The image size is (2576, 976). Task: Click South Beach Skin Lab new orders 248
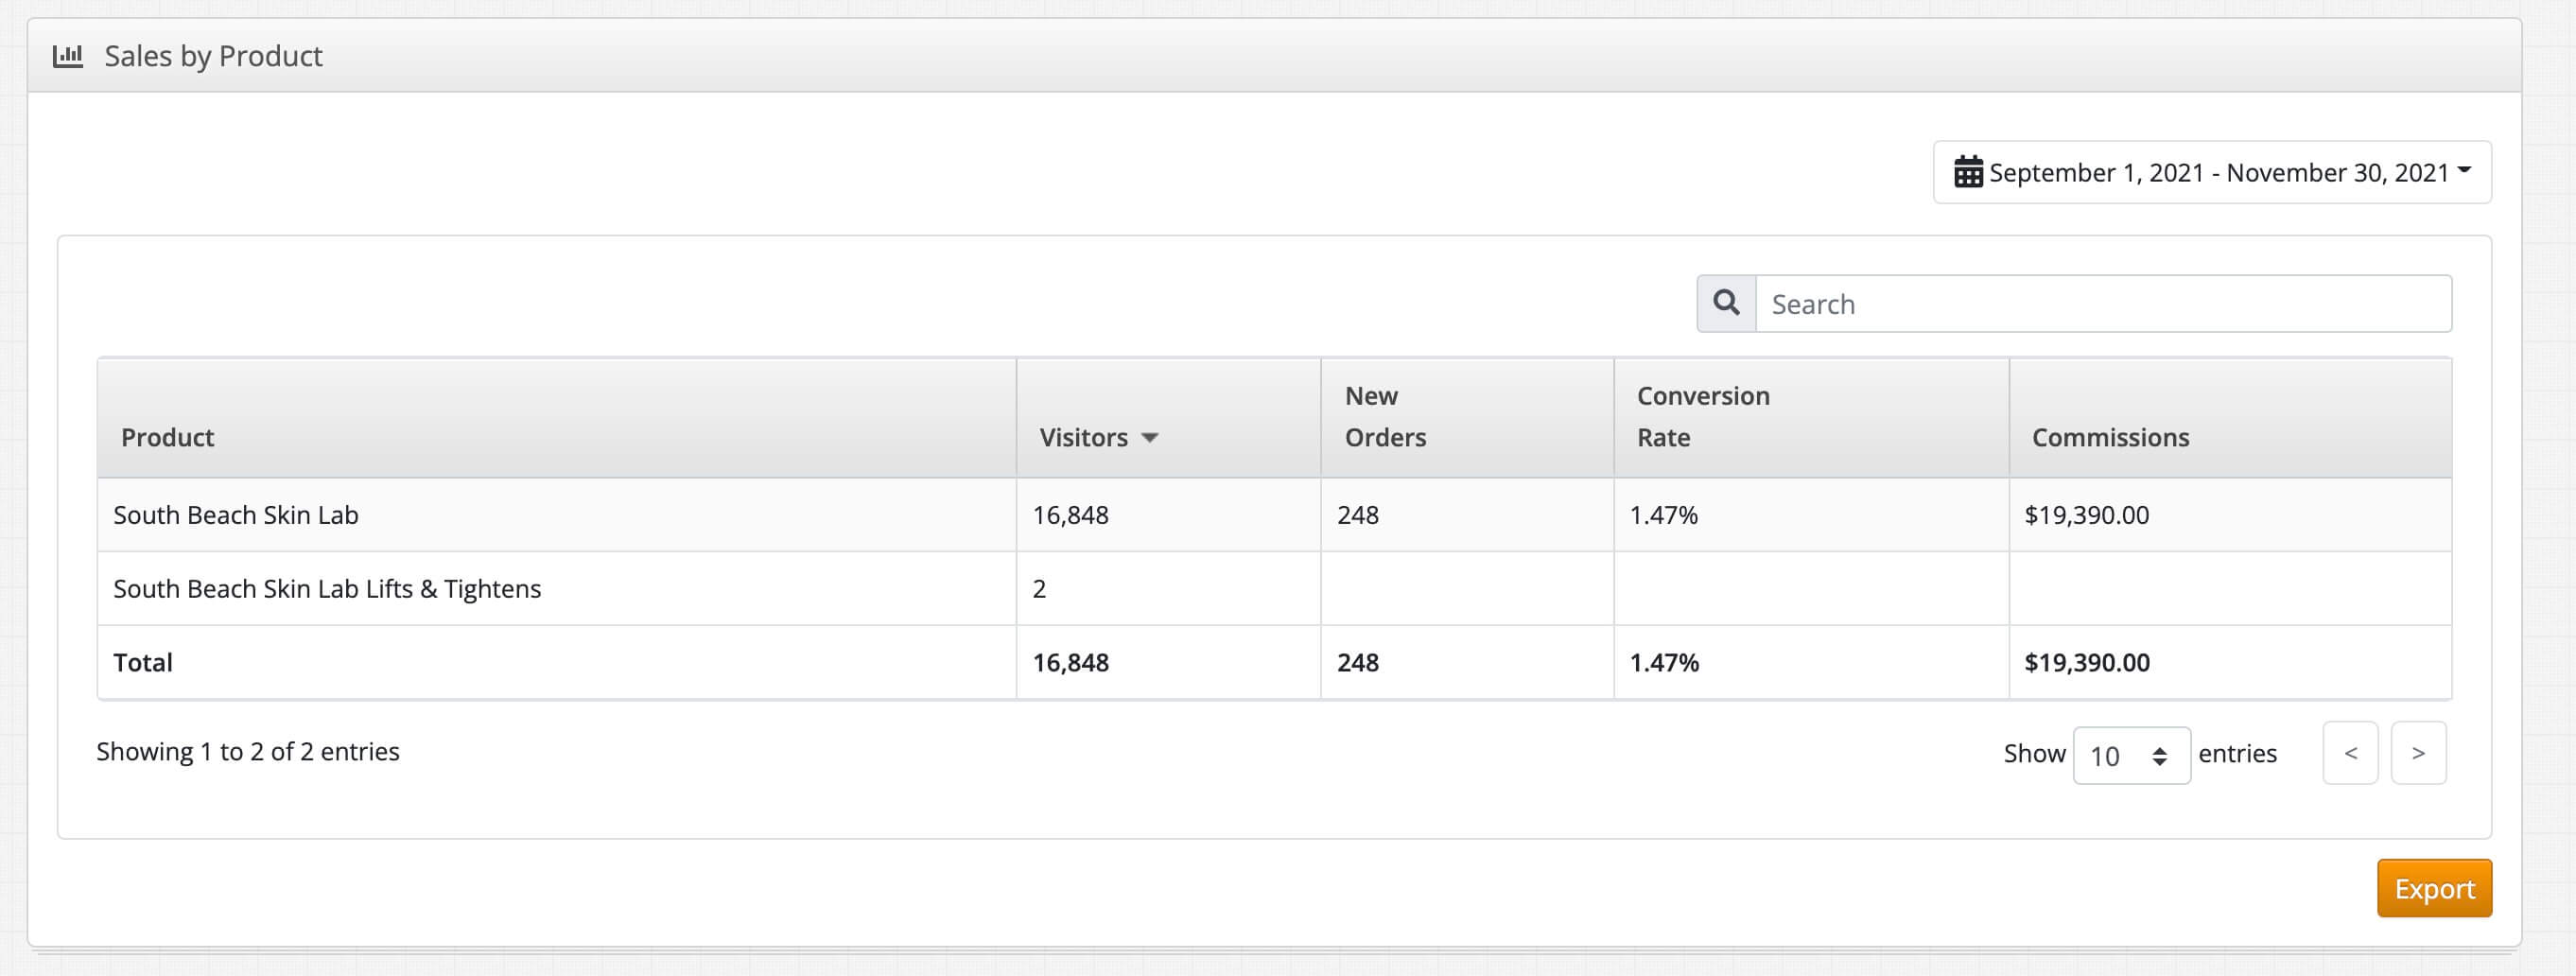[x=1358, y=515]
